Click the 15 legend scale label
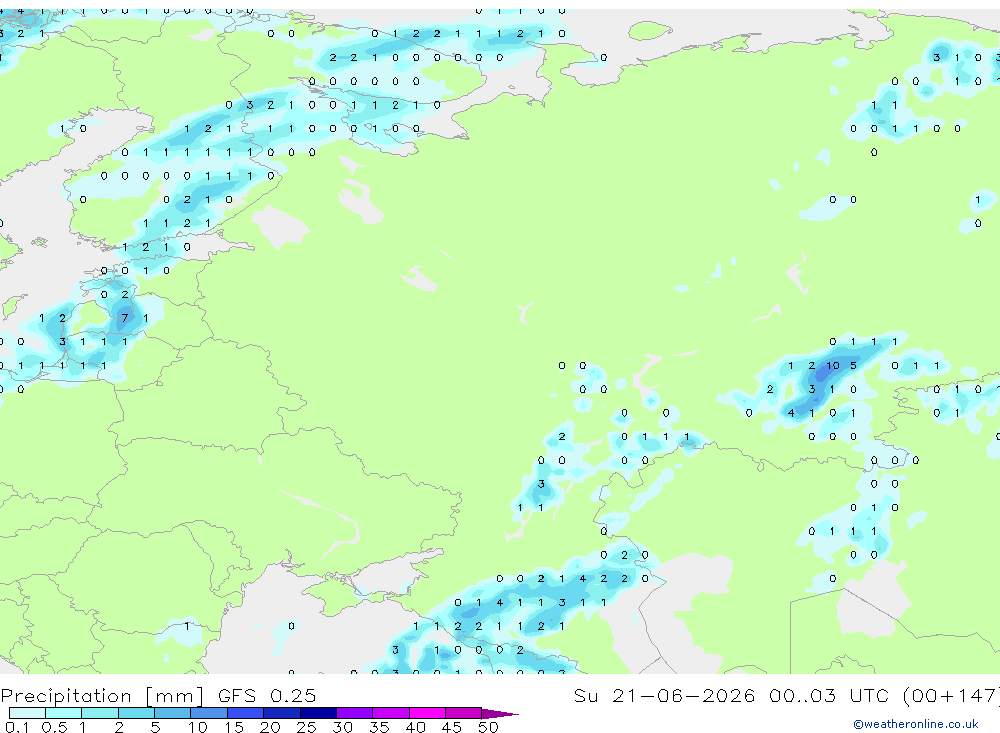 pyautogui.click(x=234, y=727)
